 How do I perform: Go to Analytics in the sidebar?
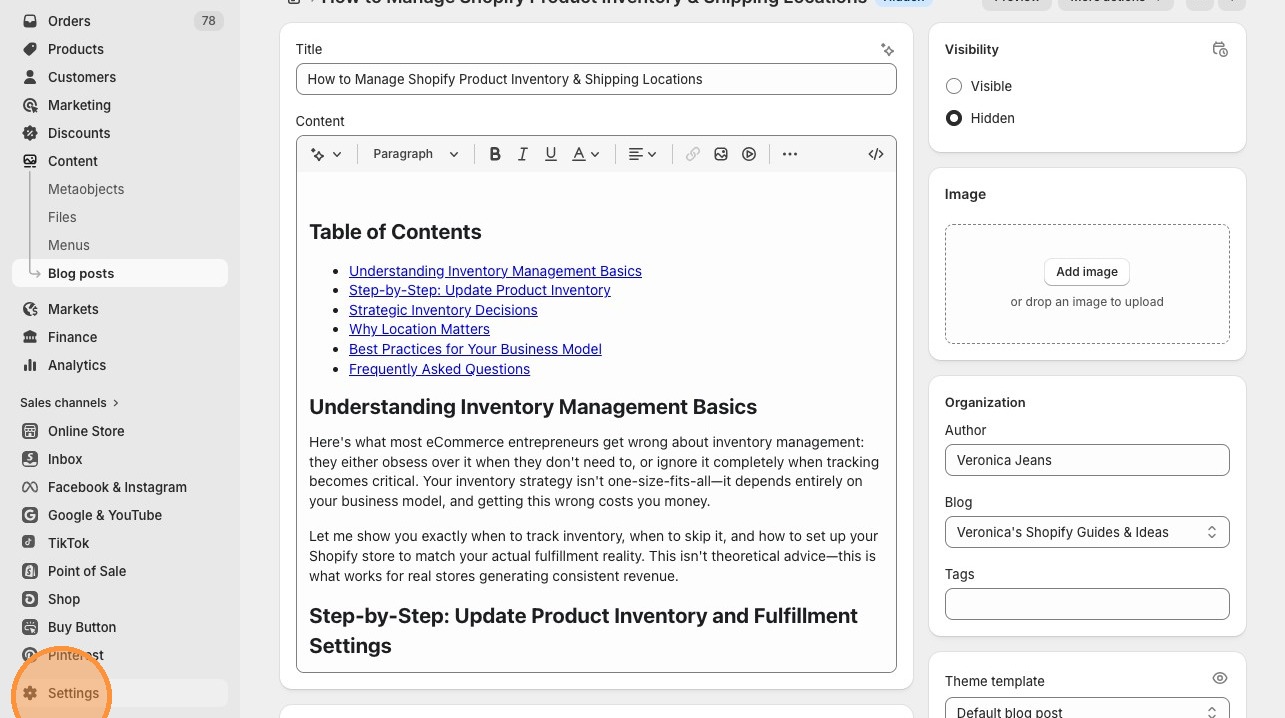coord(76,365)
